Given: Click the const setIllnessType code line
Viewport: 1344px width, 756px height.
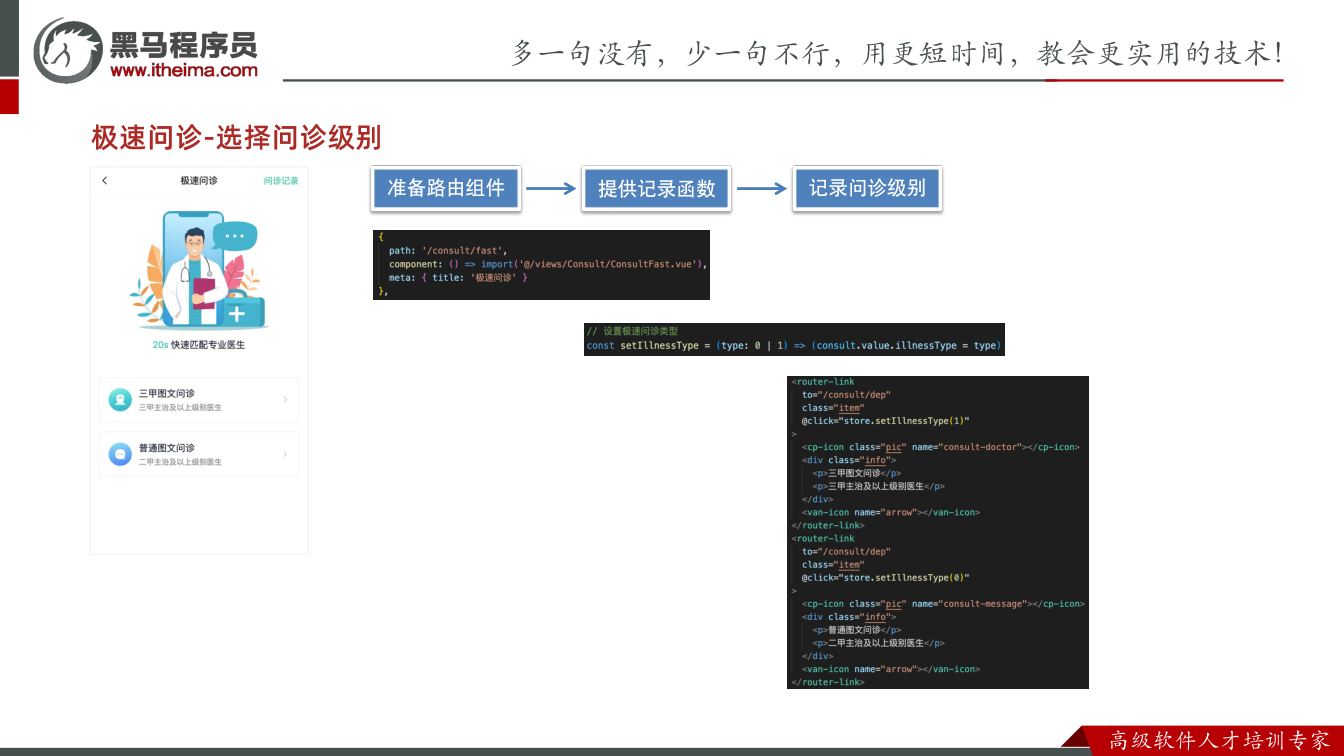Looking at the screenshot, I should coord(793,346).
